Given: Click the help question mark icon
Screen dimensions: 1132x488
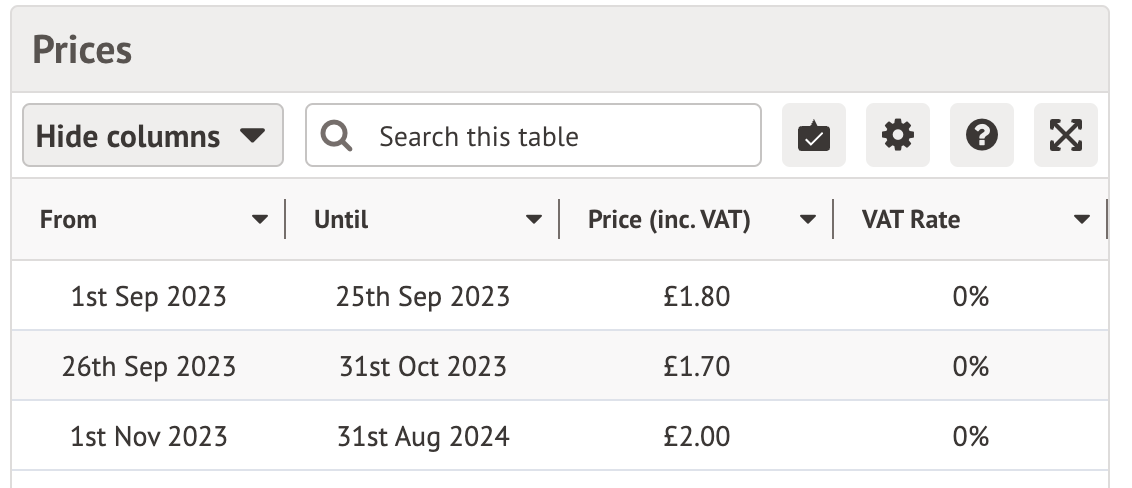Looking at the screenshot, I should coord(982,136).
